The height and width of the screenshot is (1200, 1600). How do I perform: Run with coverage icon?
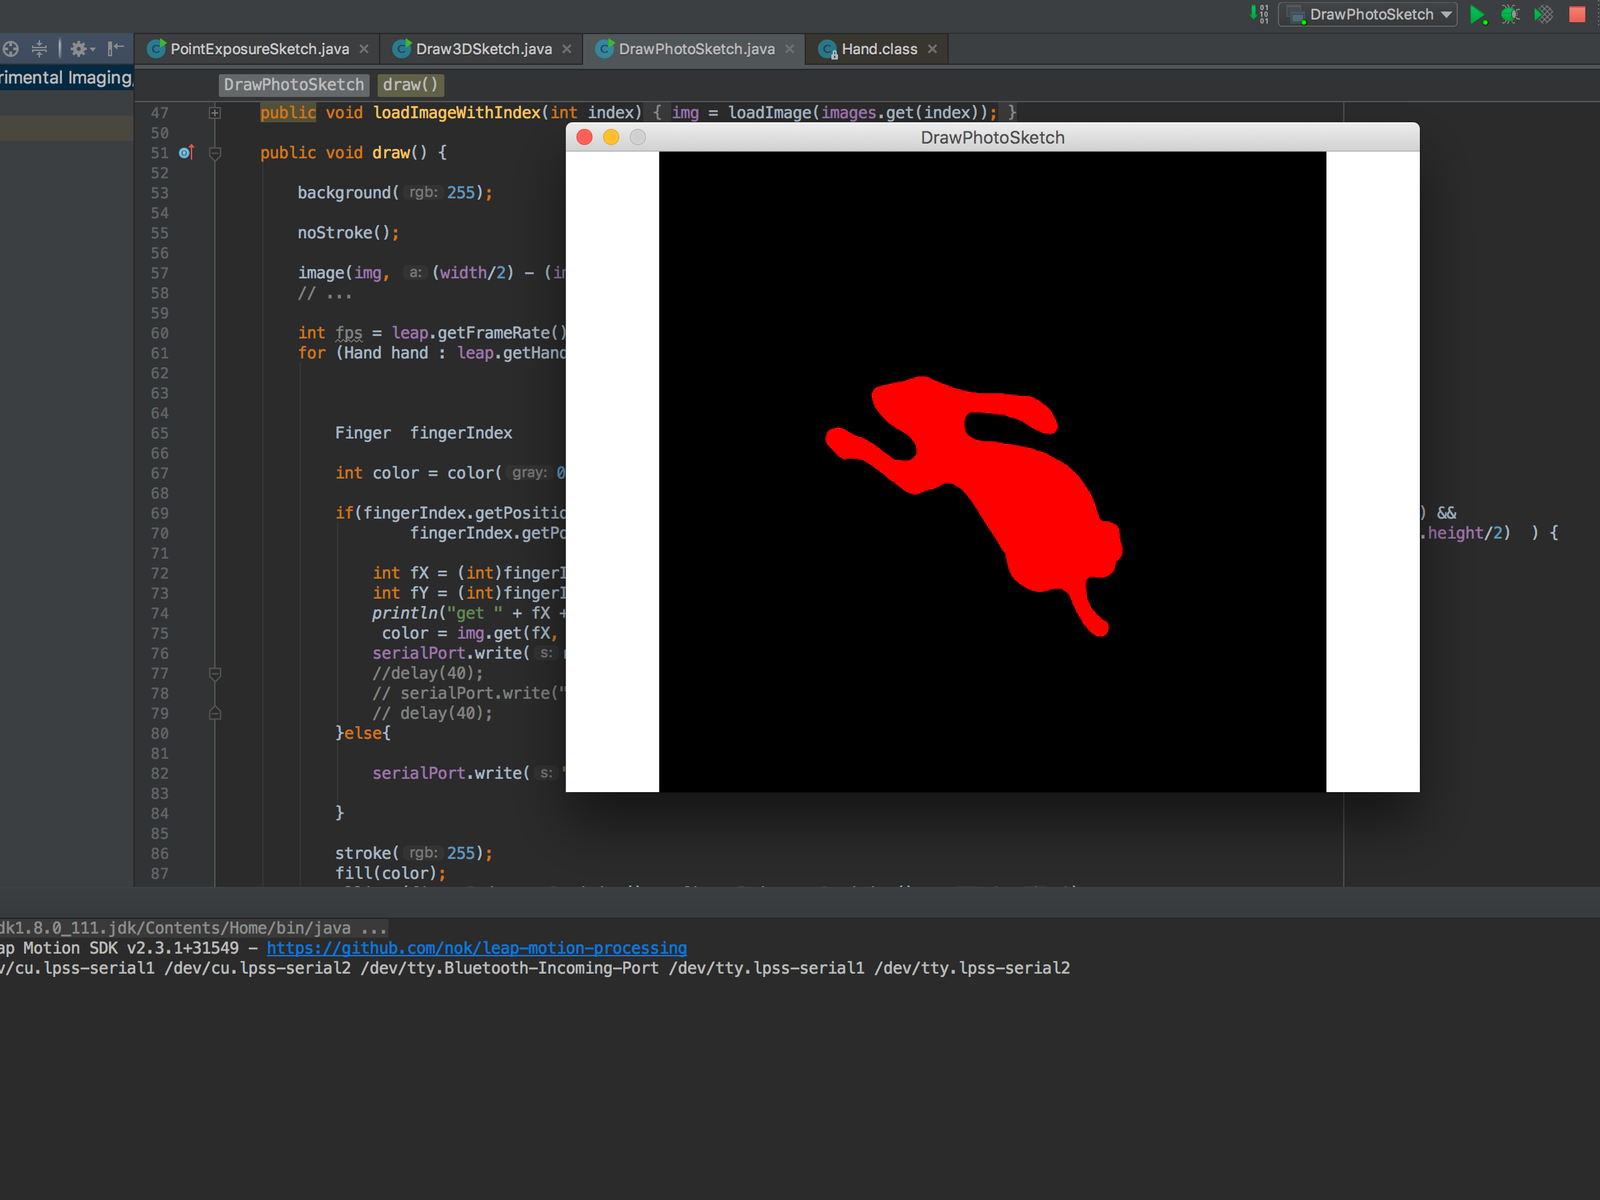pyautogui.click(x=1544, y=14)
